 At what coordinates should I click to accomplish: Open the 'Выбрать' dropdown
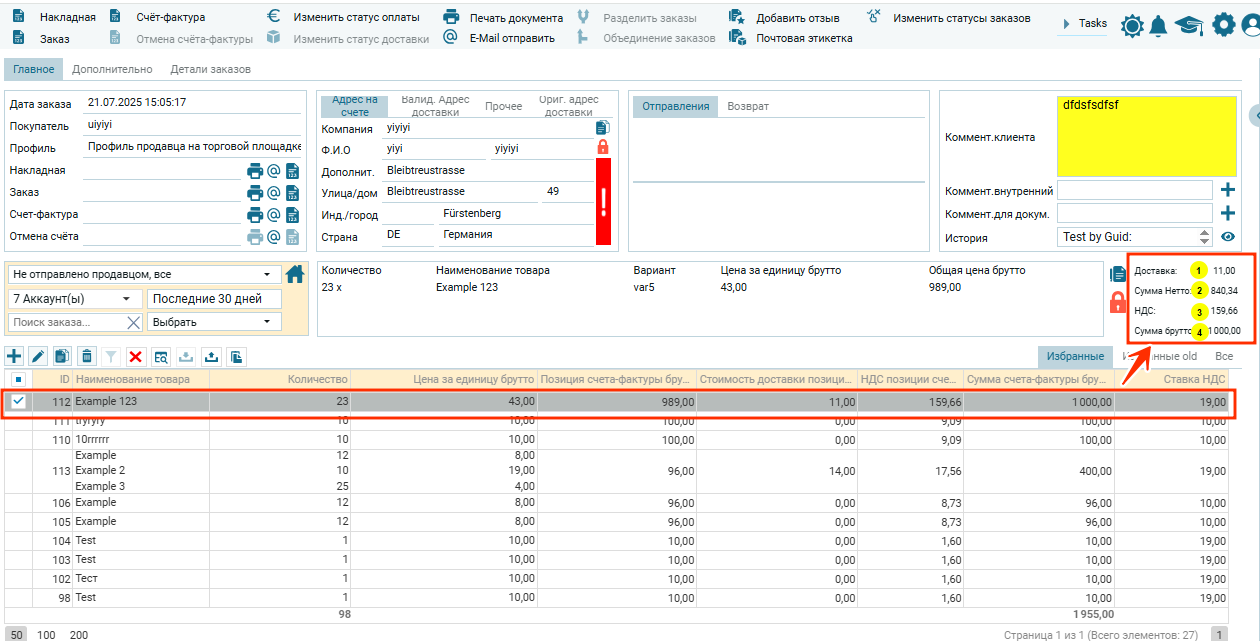(x=214, y=322)
